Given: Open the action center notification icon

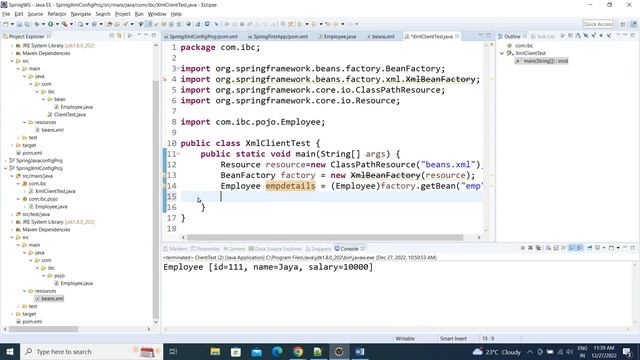Looking at the screenshot, I should coord(627,351).
